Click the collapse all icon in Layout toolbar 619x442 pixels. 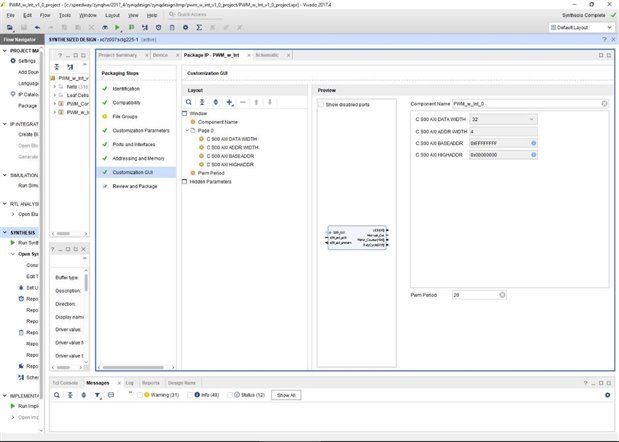pos(203,102)
